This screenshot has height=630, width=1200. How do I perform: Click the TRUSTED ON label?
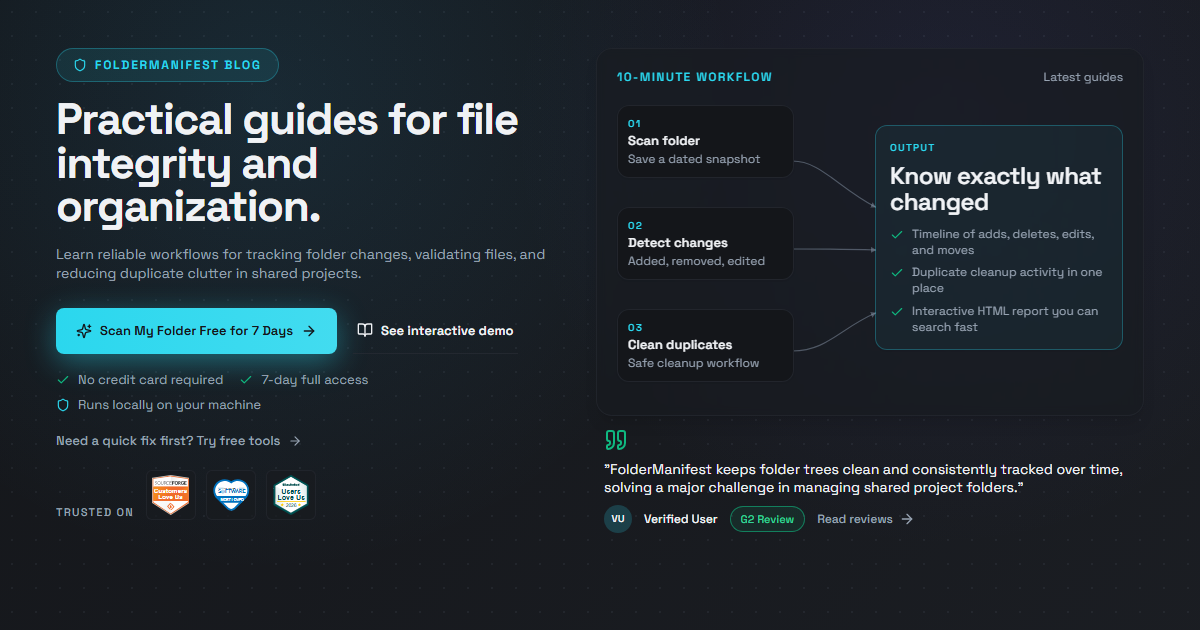point(94,512)
